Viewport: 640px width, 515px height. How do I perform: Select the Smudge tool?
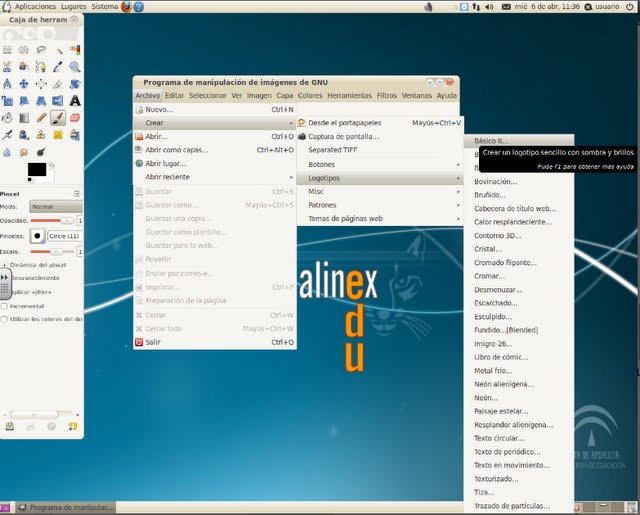point(24,152)
